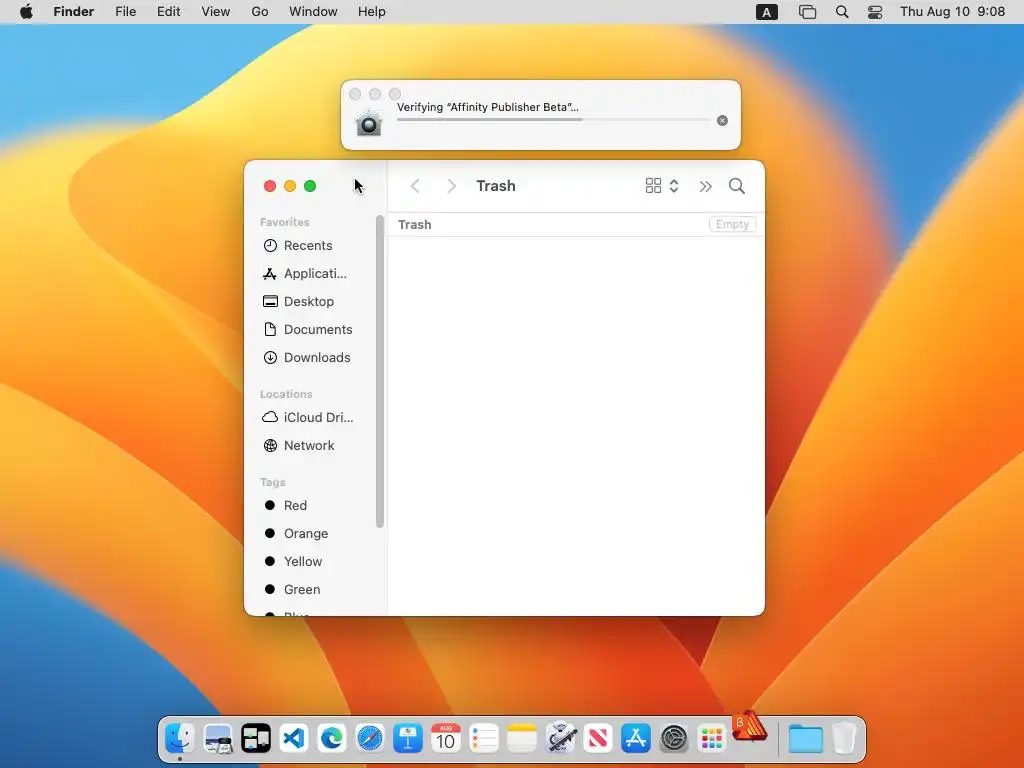The height and width of the screenshot is (768, 1024).
Task: Go forward in Finder toolbar
Action: pyautogui.click(x=451, y=186)
